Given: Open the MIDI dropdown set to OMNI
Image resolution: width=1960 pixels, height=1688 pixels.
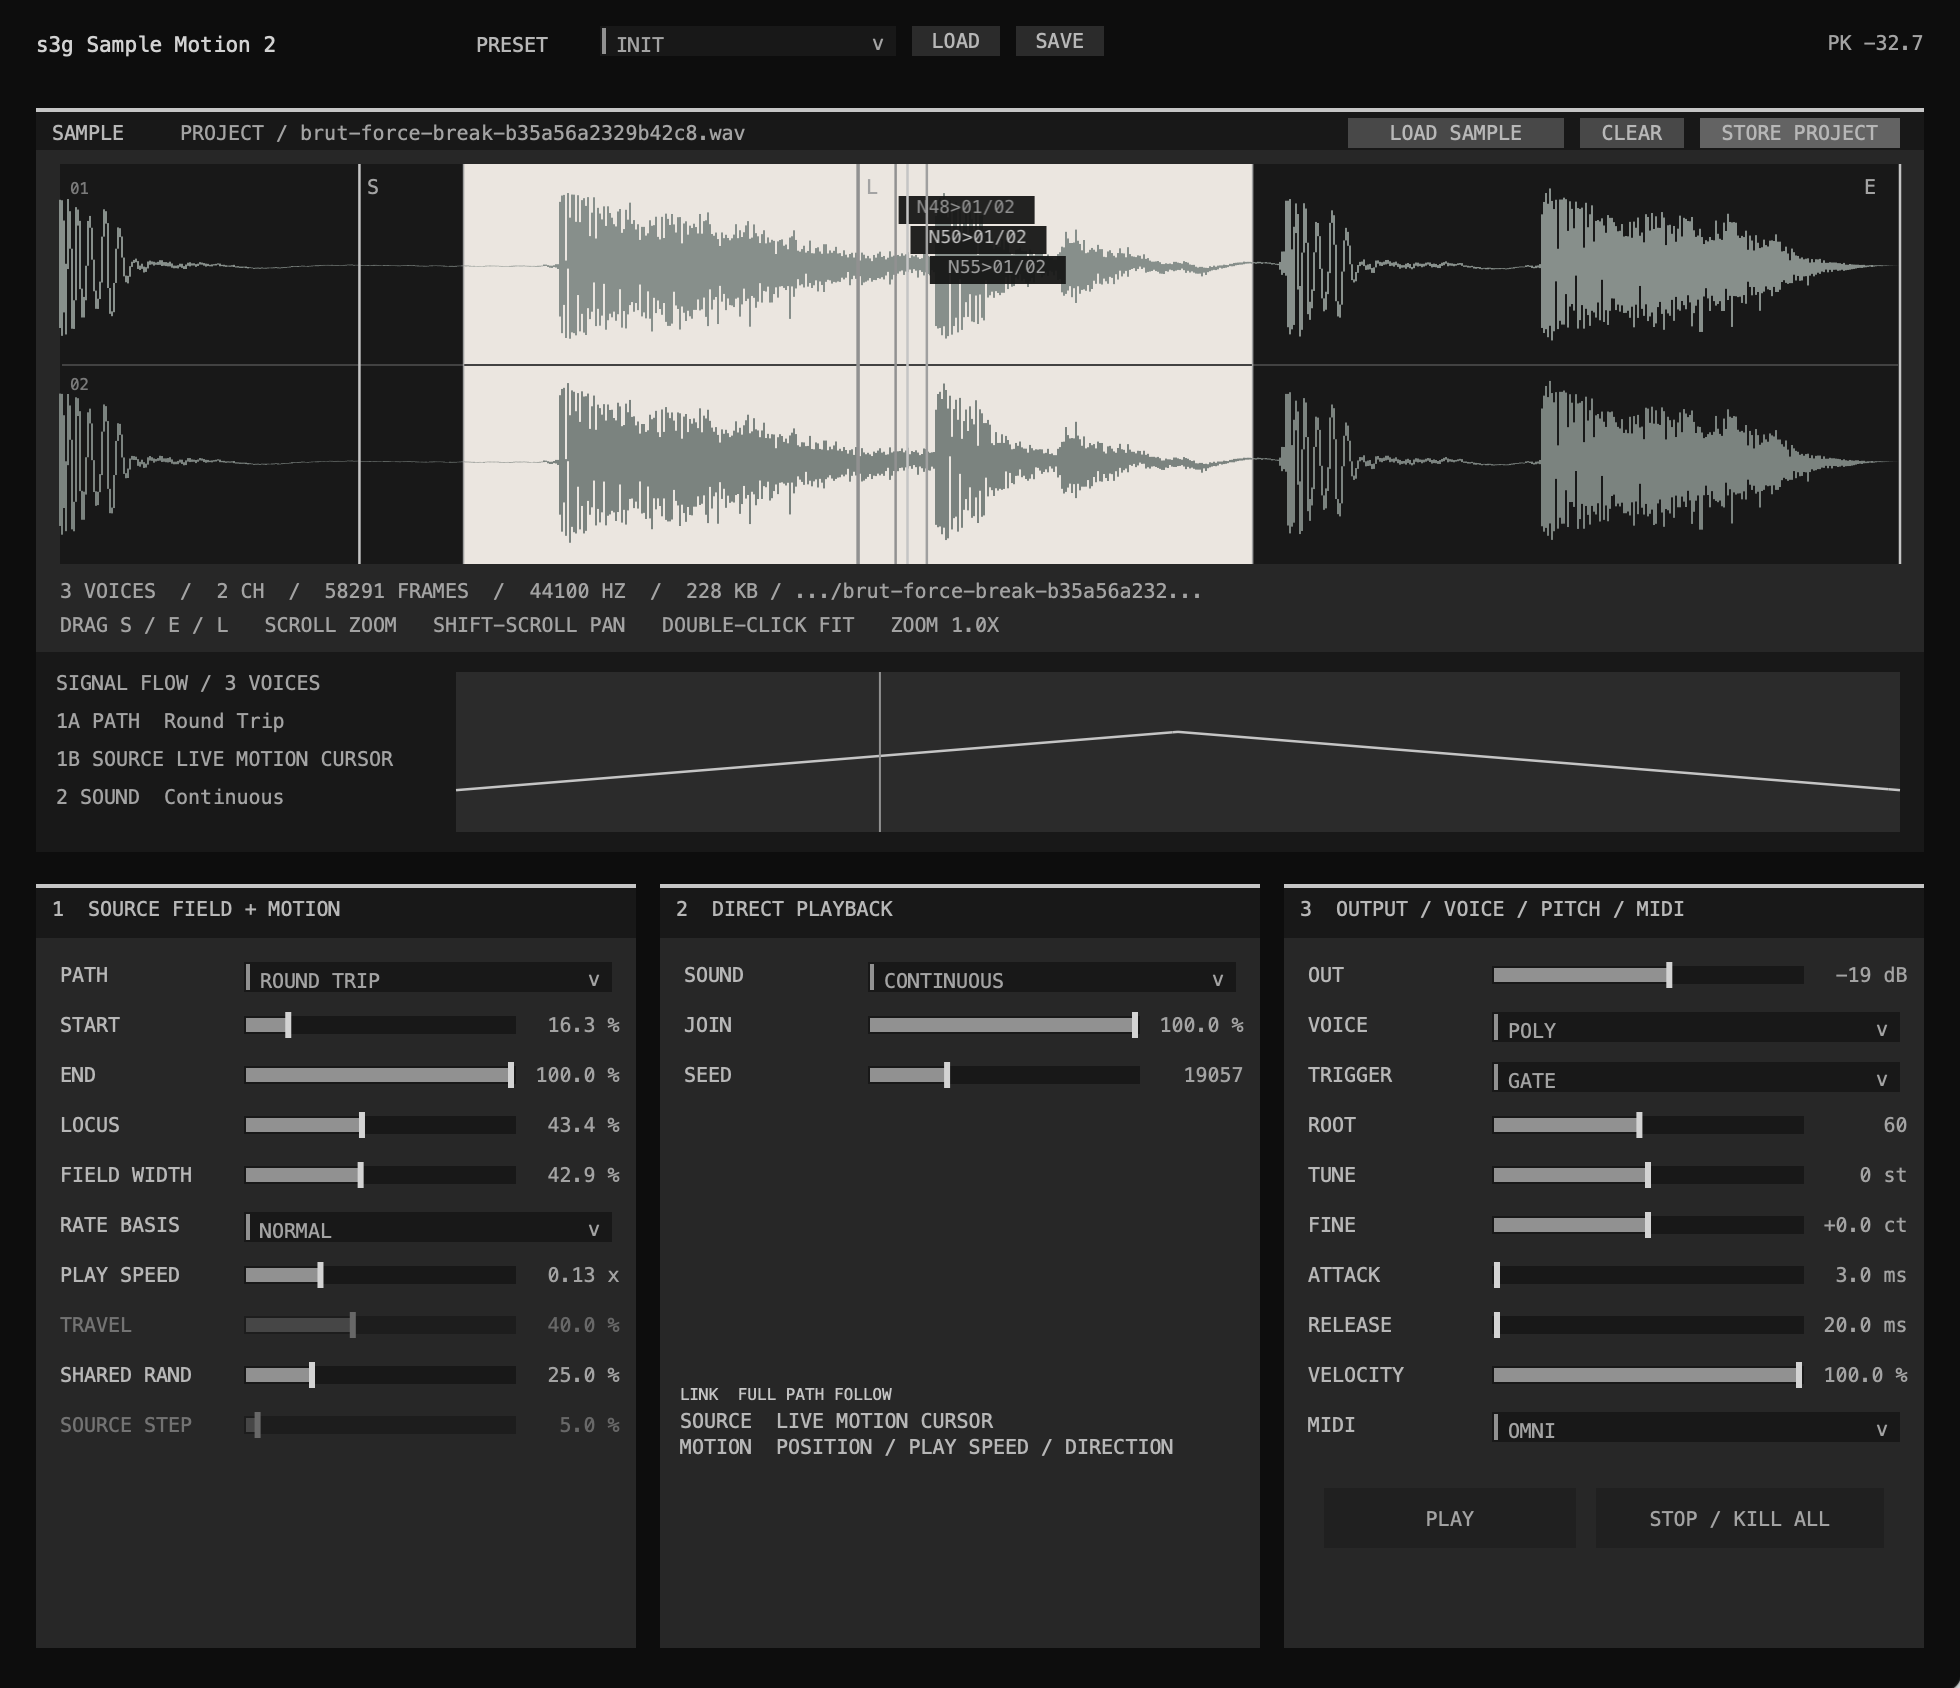Looking at the screenshot, I should coord(1696,1428).
